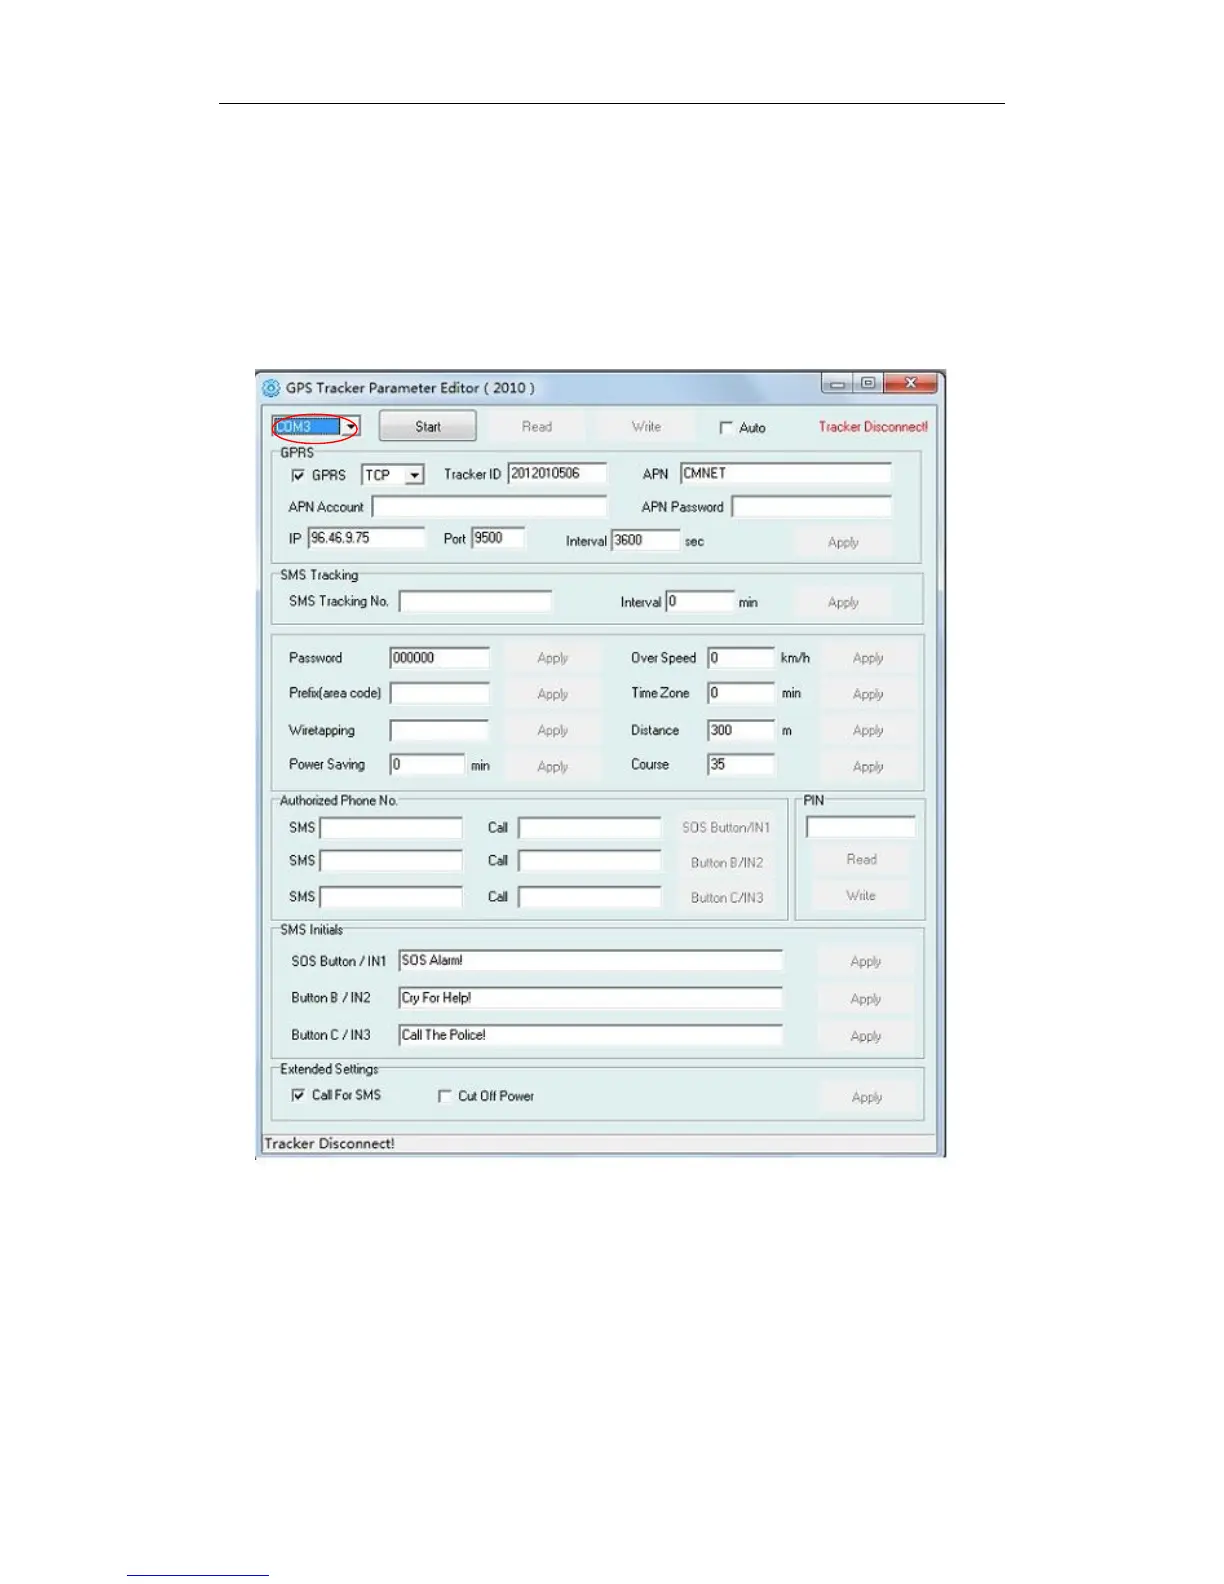Click Apply beside Call The Police! message

(x=866, y=1036)
